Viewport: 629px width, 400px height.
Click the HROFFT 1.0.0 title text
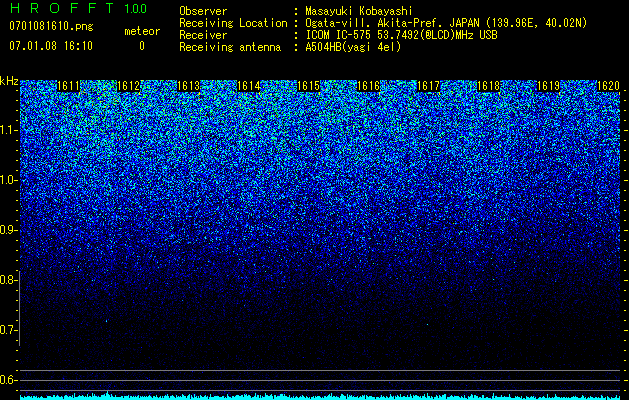click(x=78, y=8)
